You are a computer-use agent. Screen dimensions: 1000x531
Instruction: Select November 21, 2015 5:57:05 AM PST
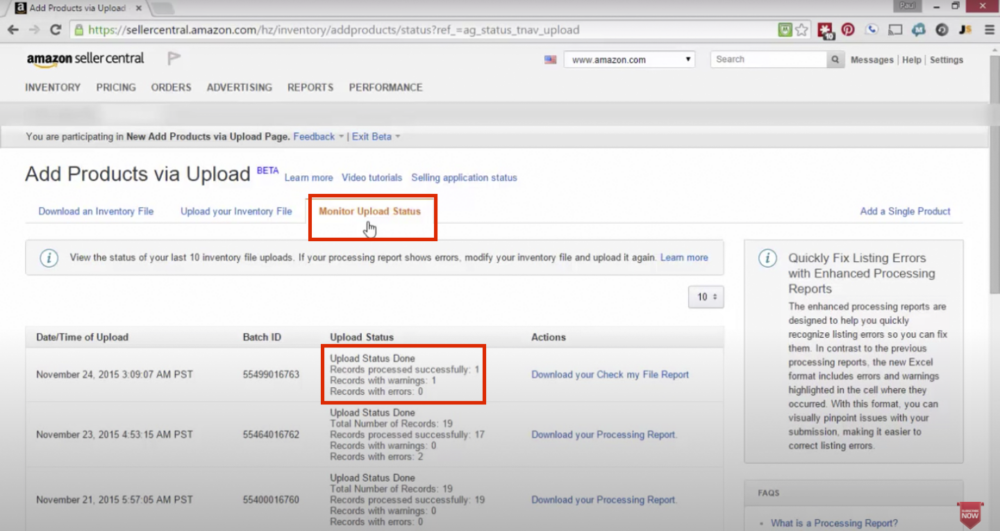114,500
